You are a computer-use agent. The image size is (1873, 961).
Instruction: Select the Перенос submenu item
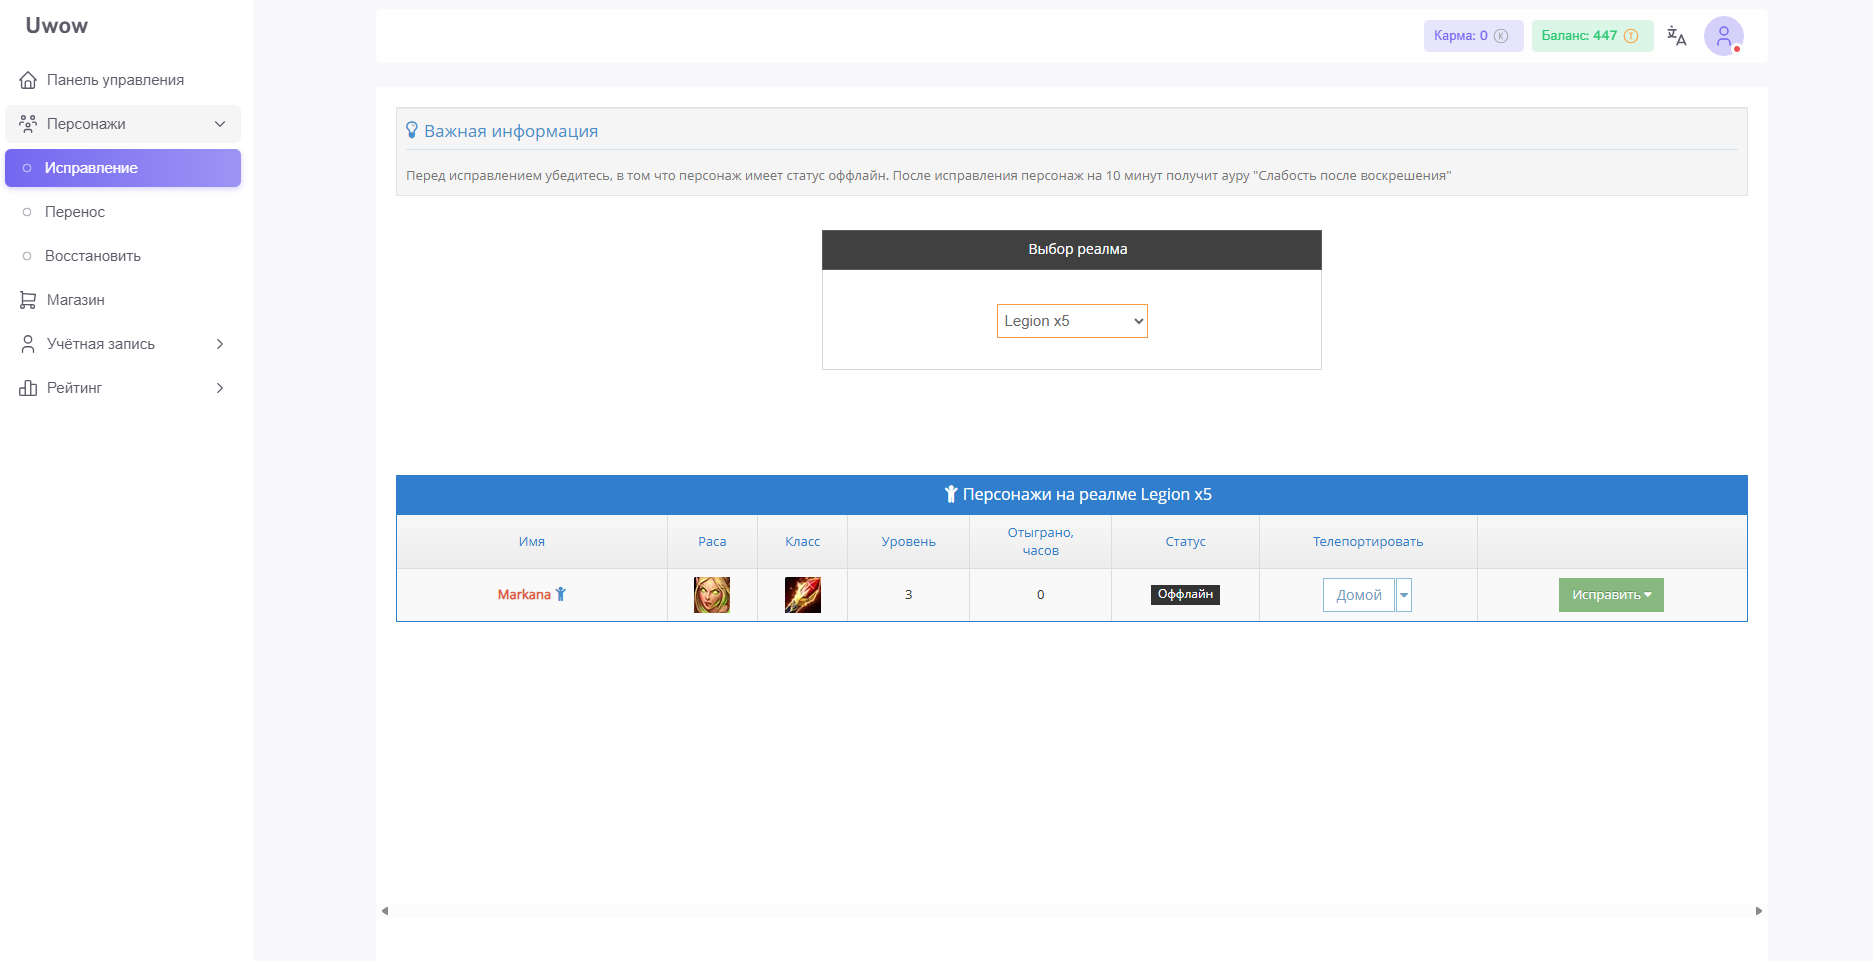75,212
